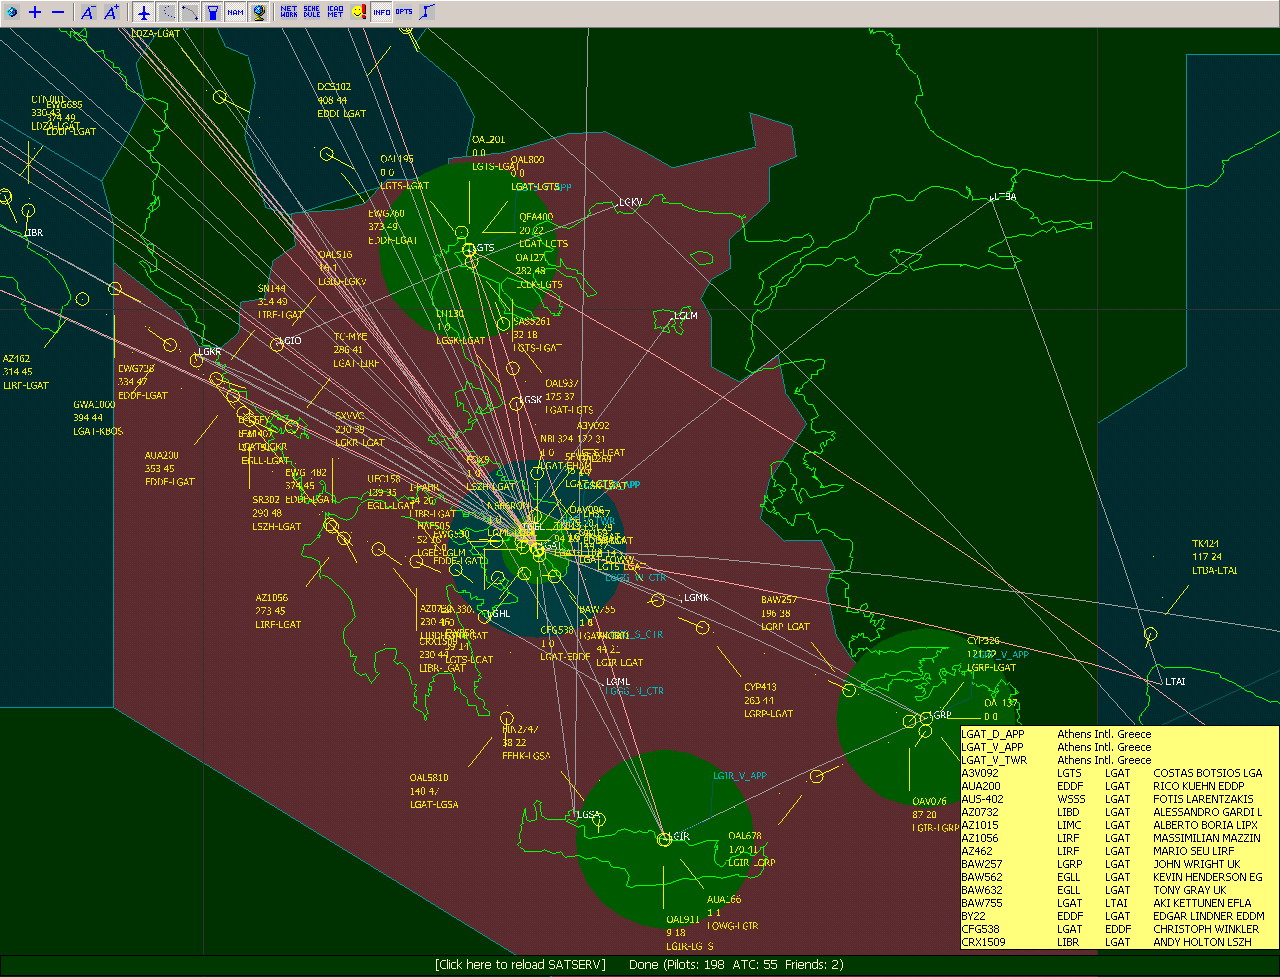
Task: Toggle the desk globe map icon
Action: [258, 13]
